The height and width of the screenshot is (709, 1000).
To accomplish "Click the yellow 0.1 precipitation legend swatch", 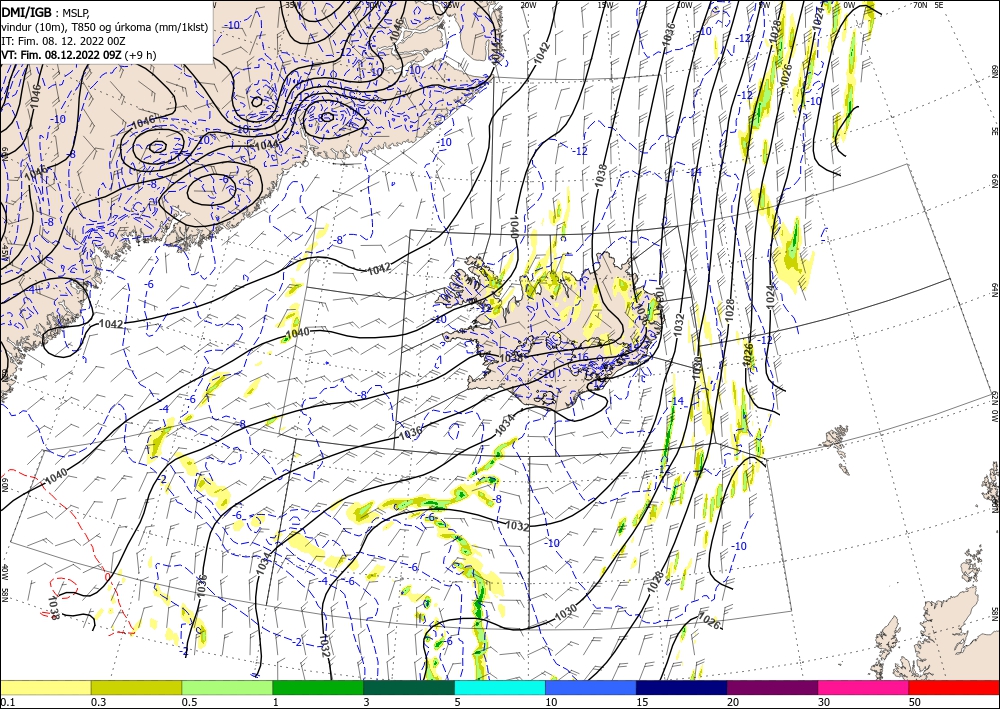I will 45,687.
